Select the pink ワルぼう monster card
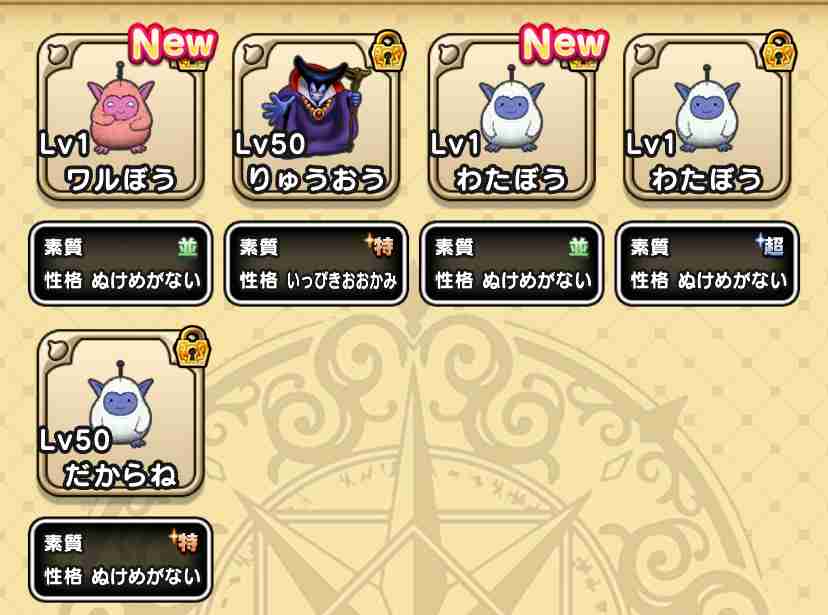Screen dimensions: 828x615 (x=120, y=117)
